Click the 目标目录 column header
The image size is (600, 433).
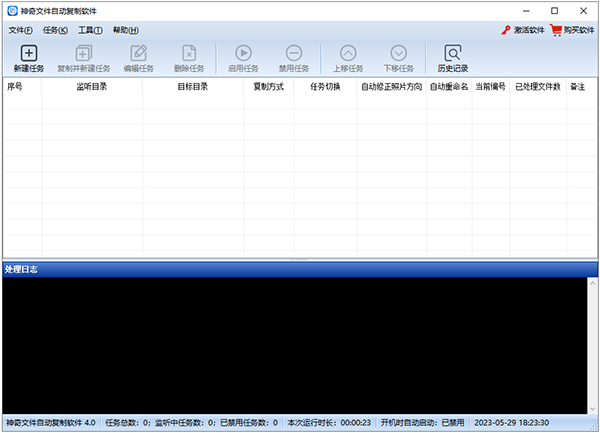click(x=193, y=87)
